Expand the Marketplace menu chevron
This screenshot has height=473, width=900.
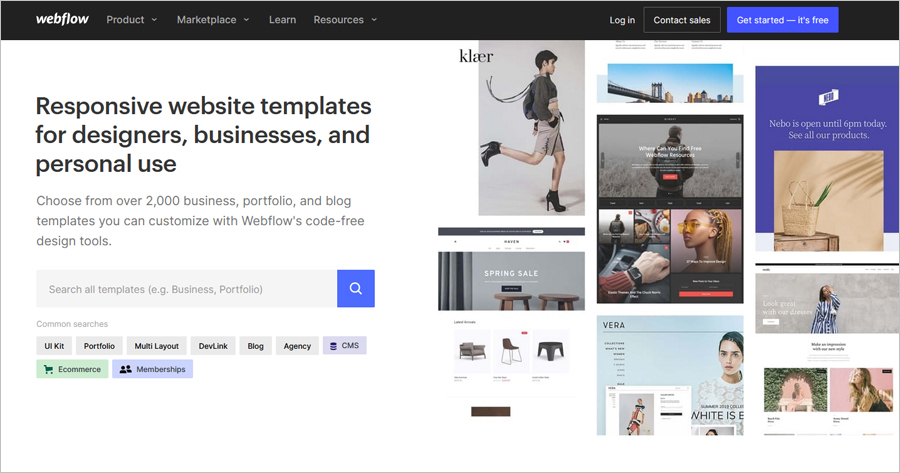246,20
